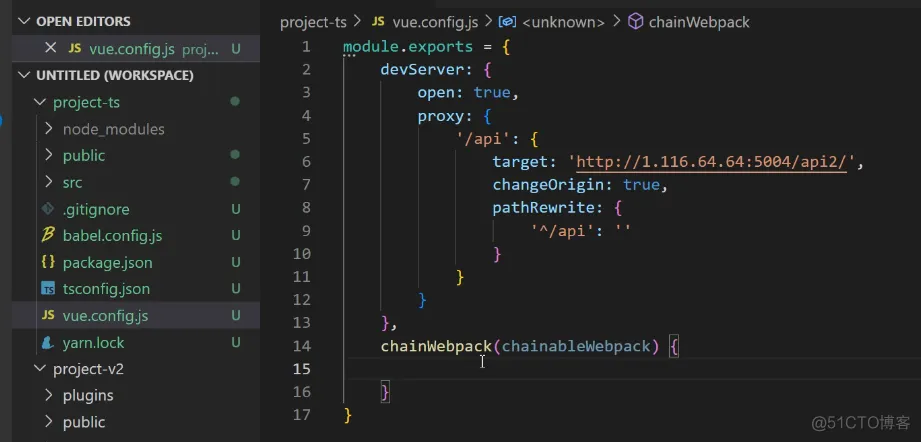Click the modified dot beside the src folder

click(x=235, y=181)
